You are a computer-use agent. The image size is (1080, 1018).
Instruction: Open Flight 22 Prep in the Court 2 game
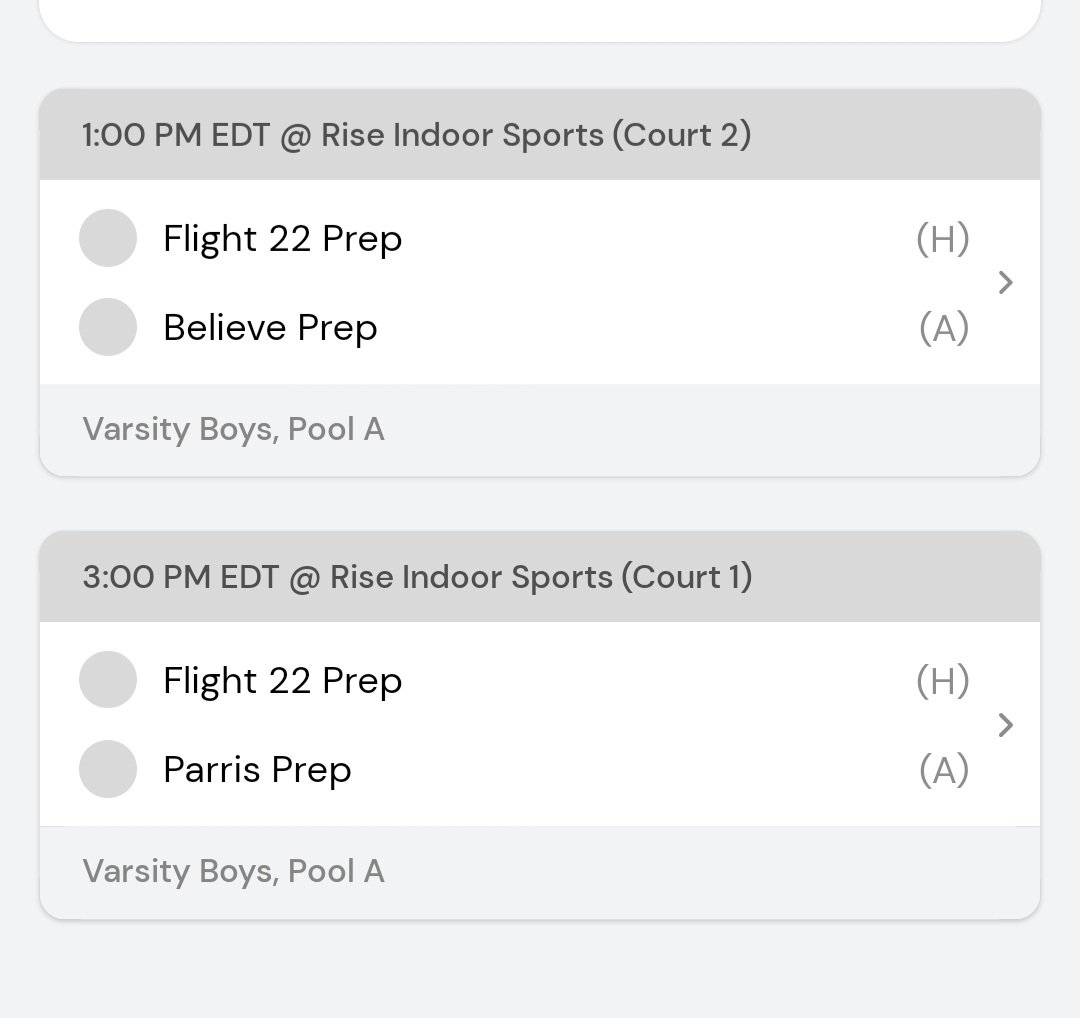click(282, 239)
